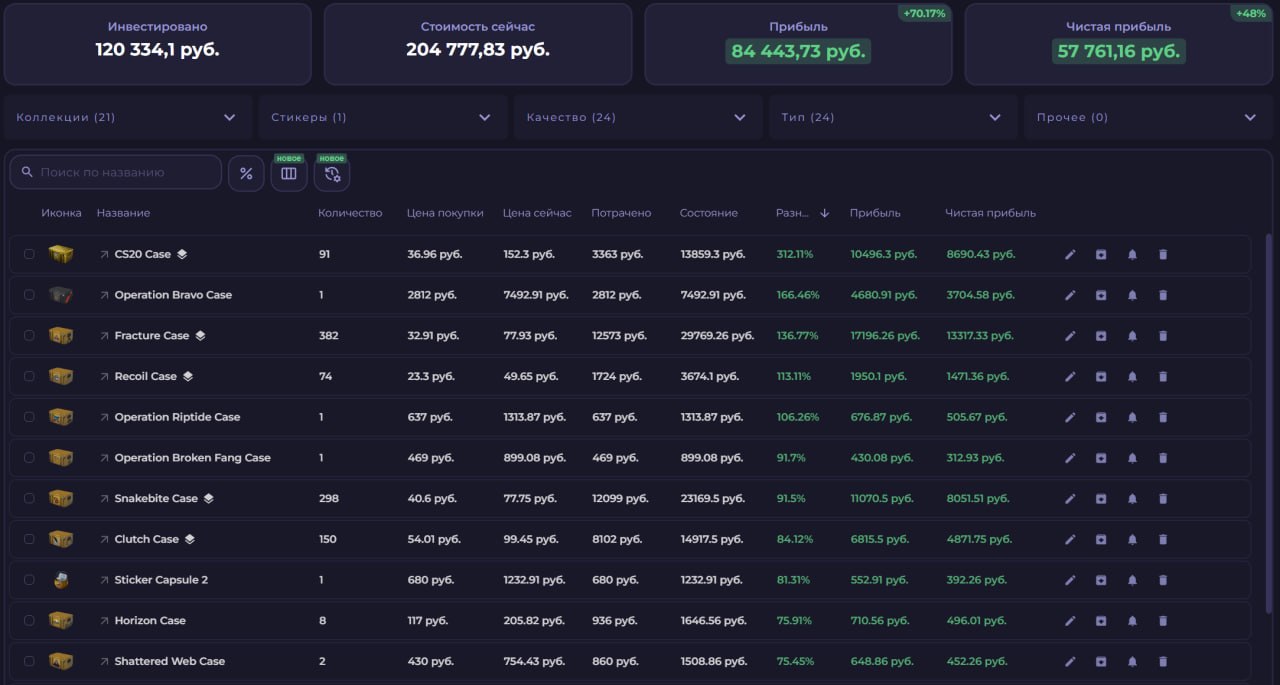
Task: Open the history settings clock icon
Action: coord(332,174)
